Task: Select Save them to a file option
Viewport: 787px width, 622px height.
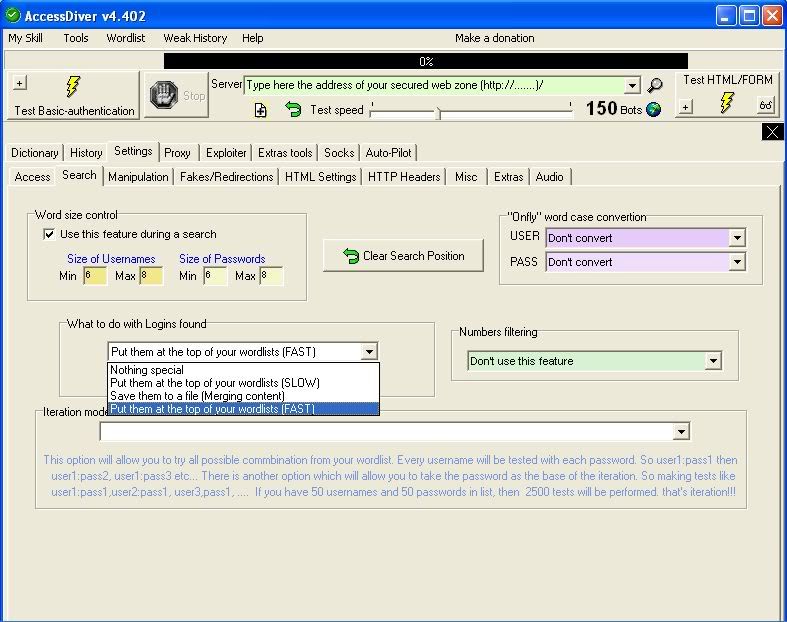Action: [x=243, y=396]
